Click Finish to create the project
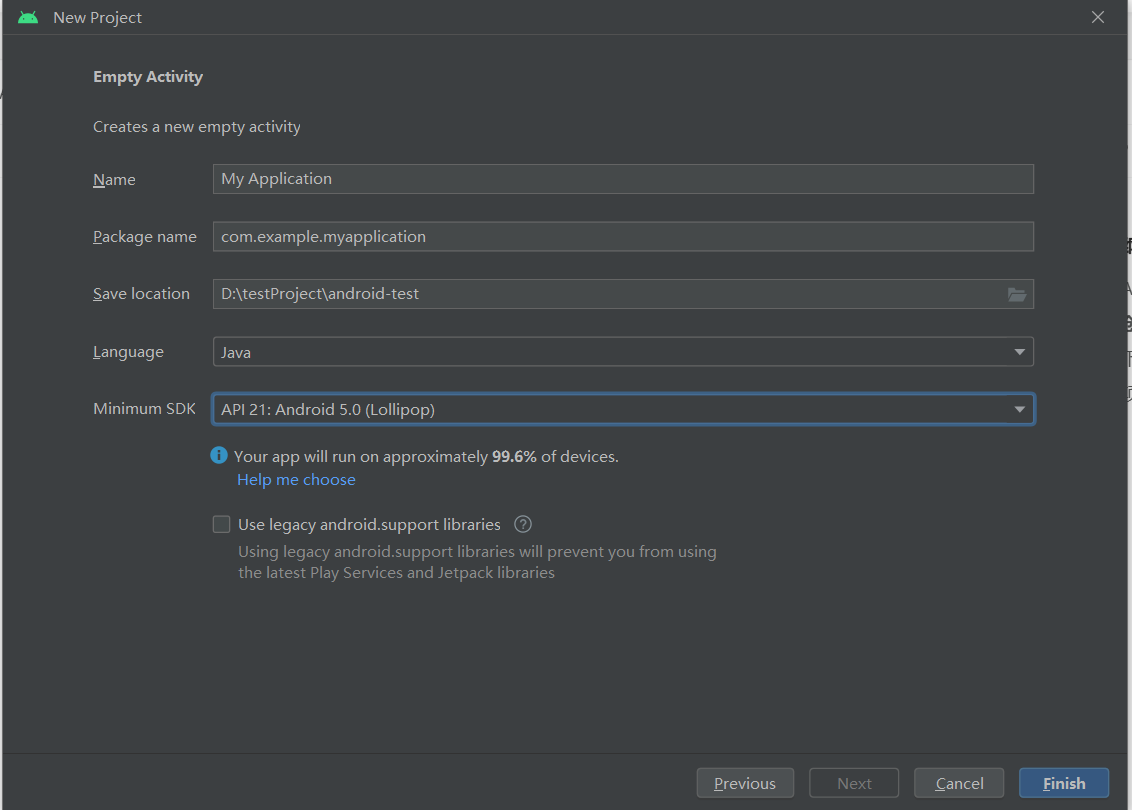1132x810 pixels. 1063,783
